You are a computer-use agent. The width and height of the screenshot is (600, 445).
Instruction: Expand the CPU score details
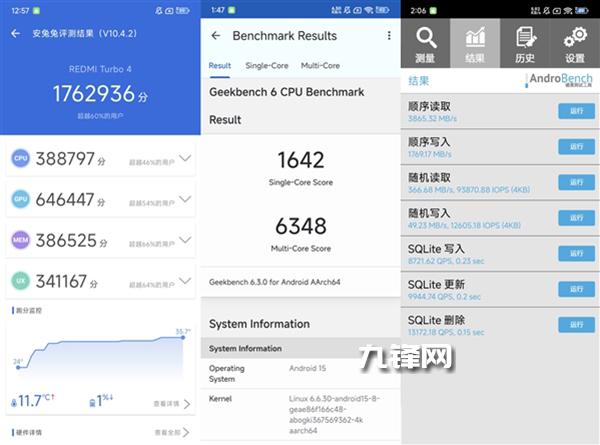coord(184,158)
